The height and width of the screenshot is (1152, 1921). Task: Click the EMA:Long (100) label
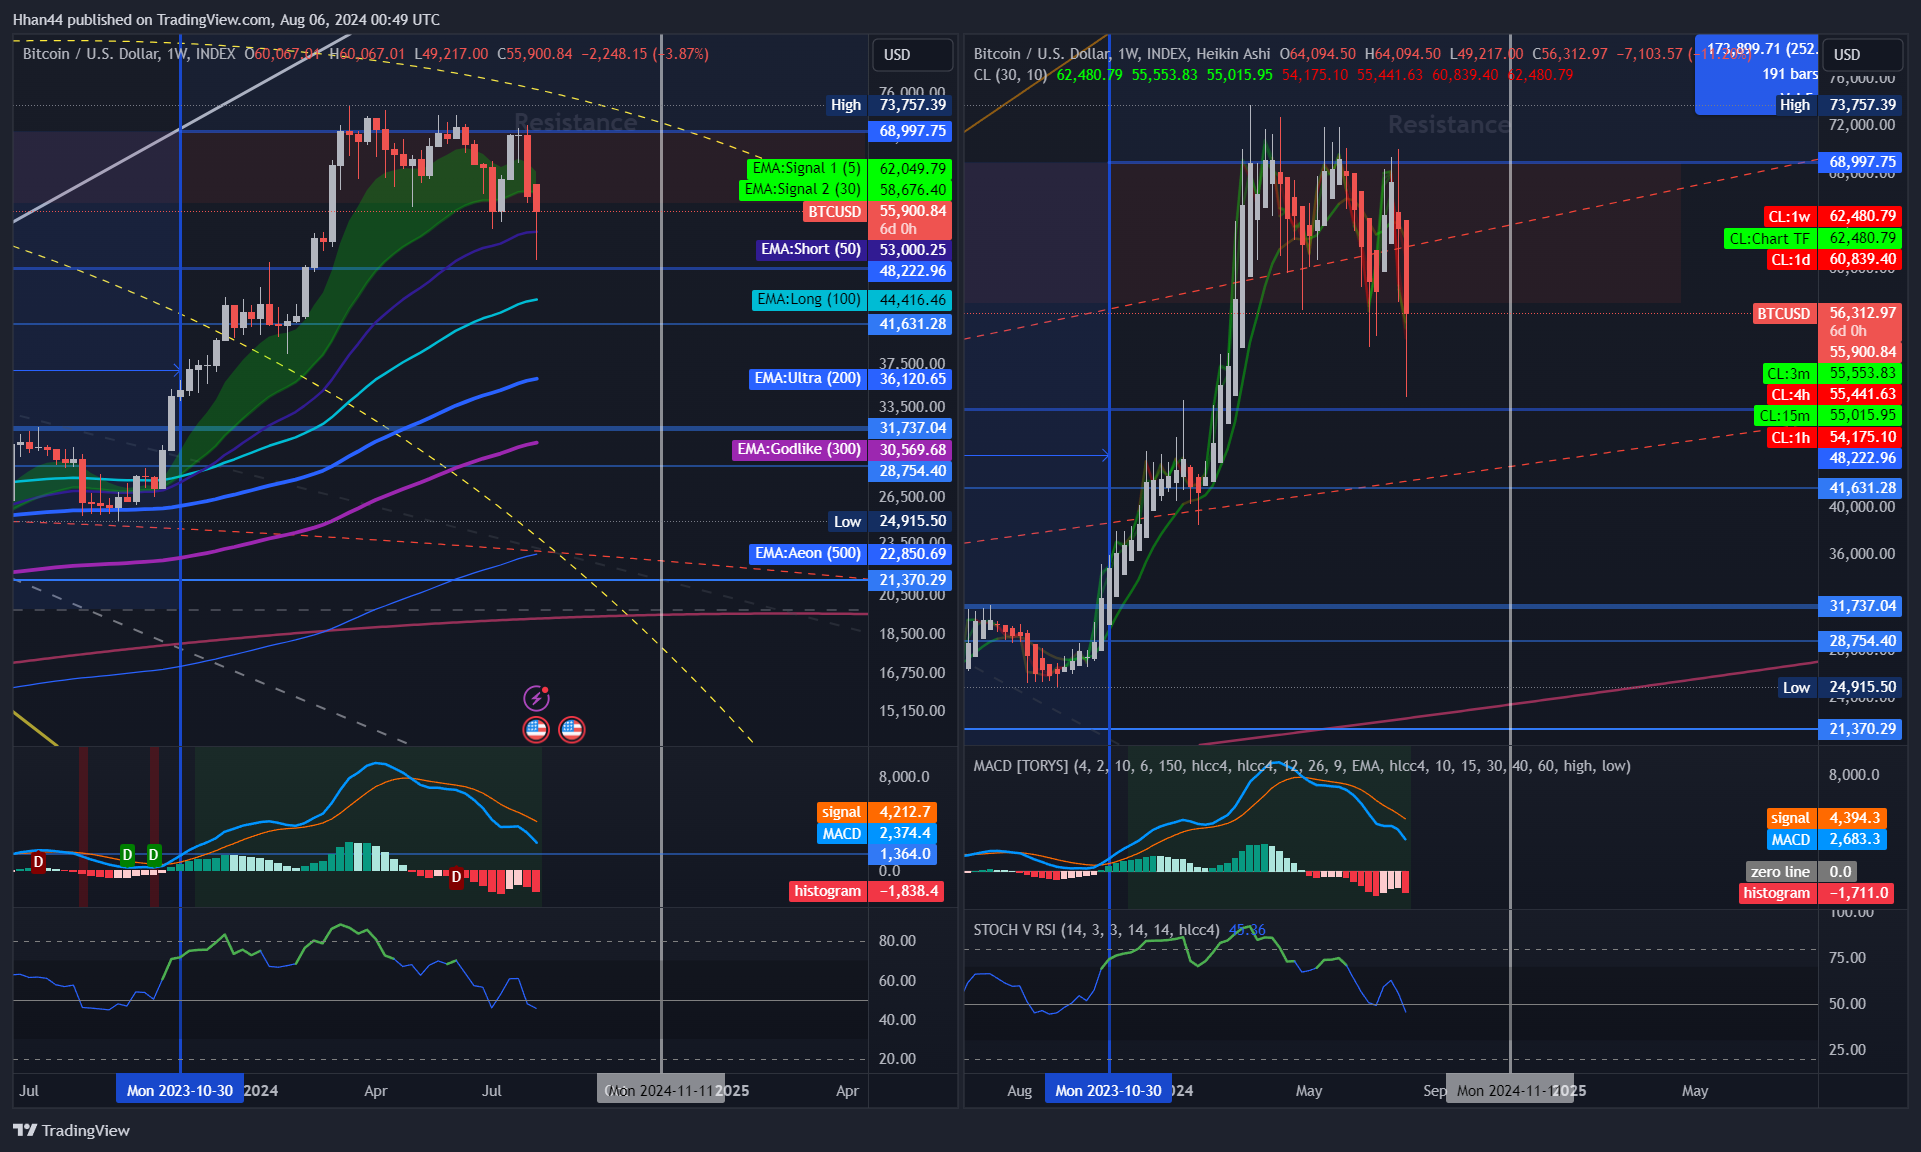(852, 300)
